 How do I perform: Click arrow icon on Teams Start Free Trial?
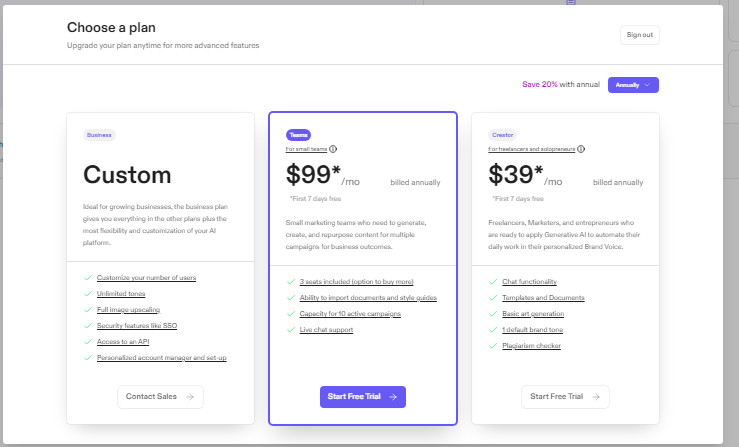coord(393,397)
